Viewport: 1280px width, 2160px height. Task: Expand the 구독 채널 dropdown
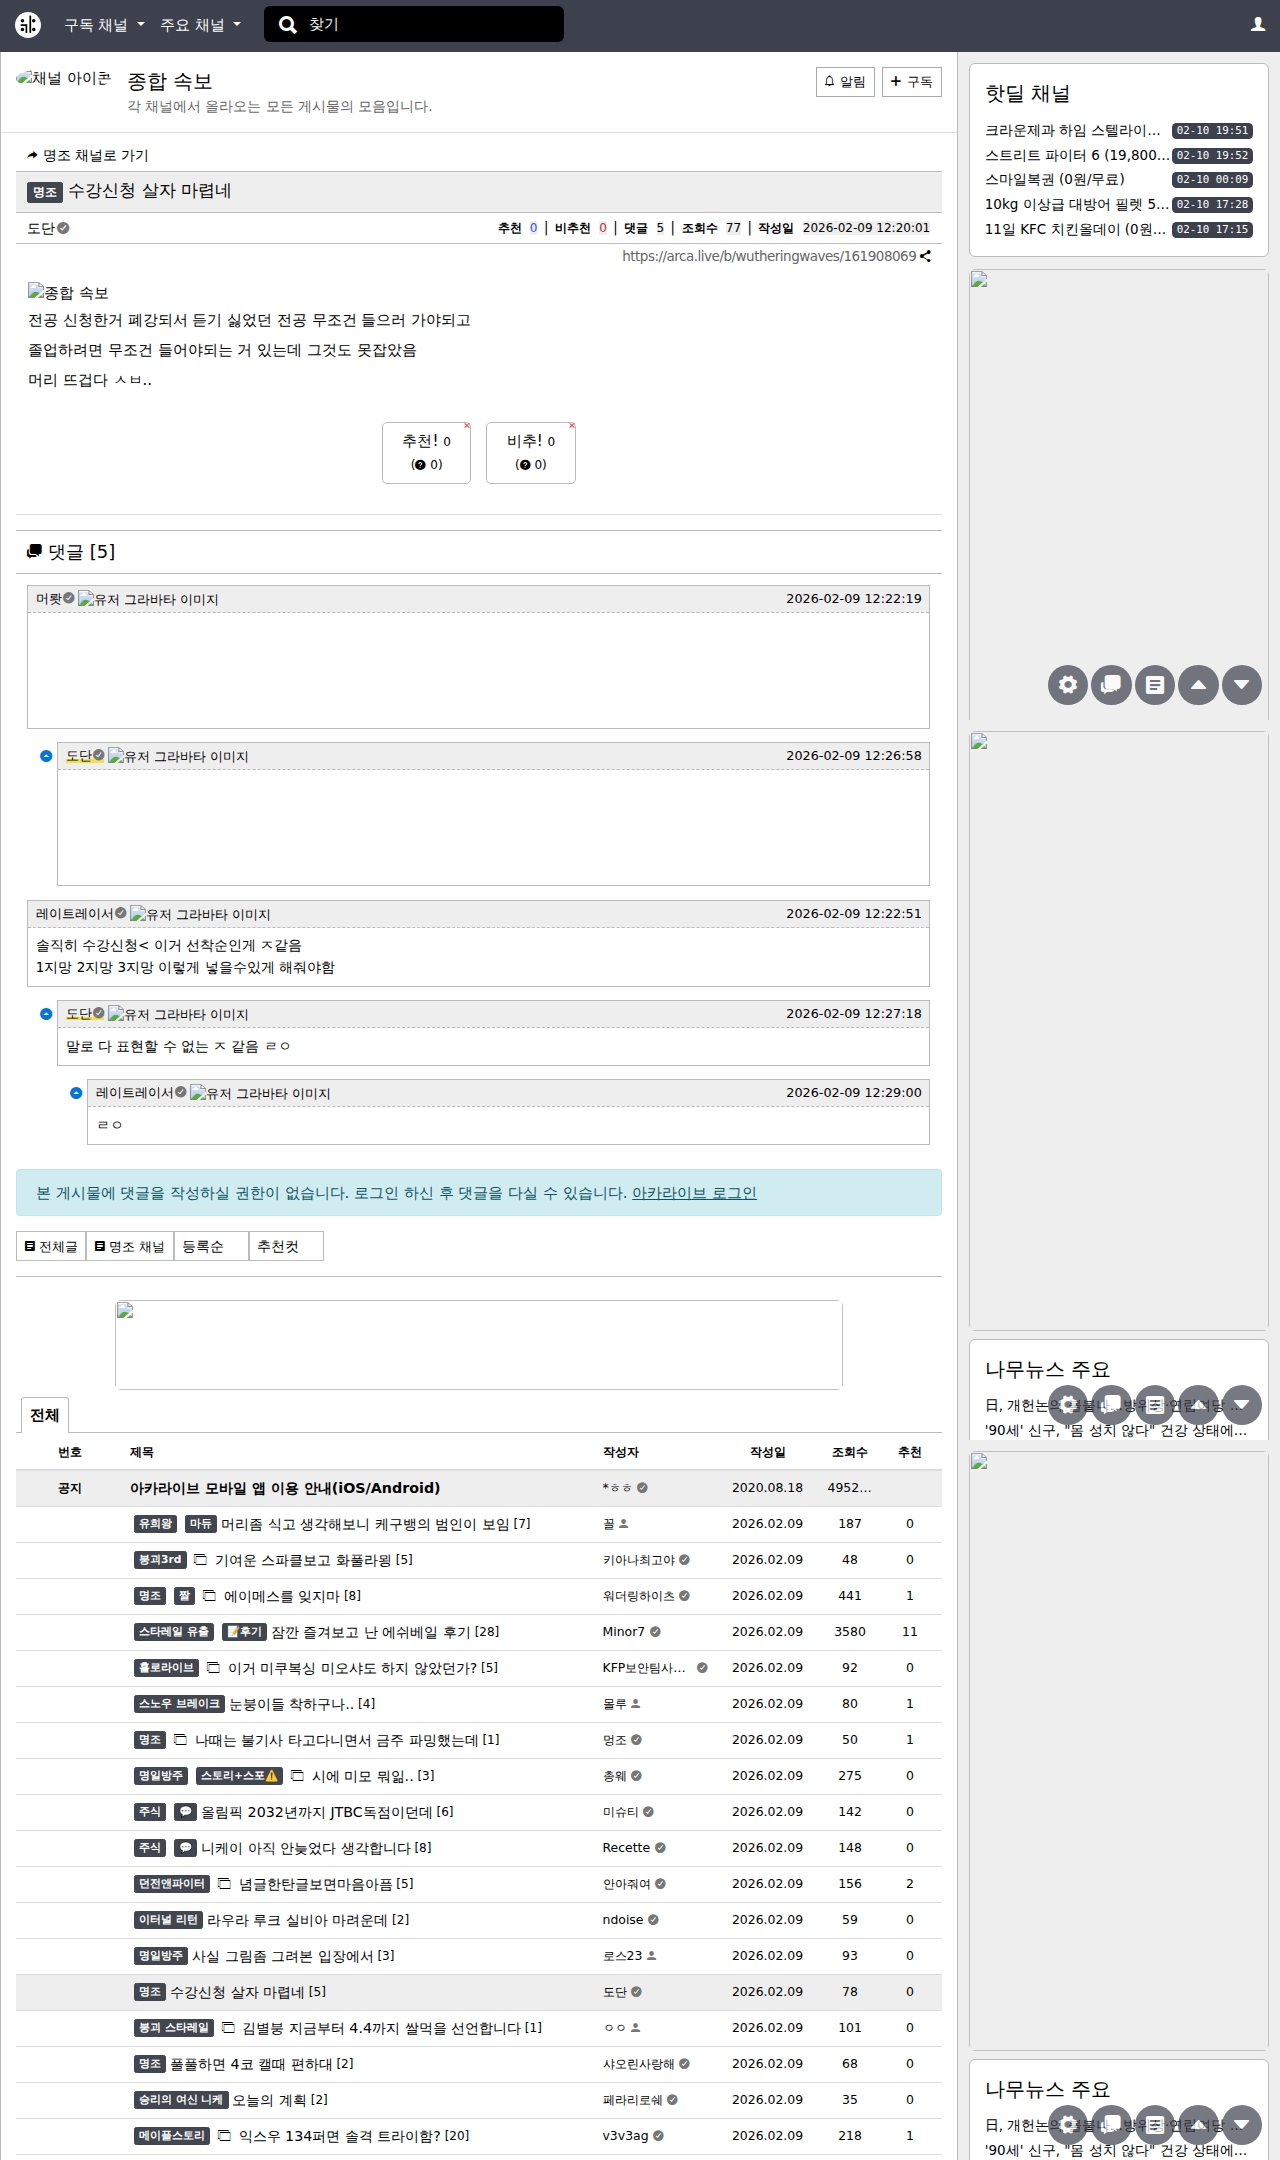coord(104,25)
